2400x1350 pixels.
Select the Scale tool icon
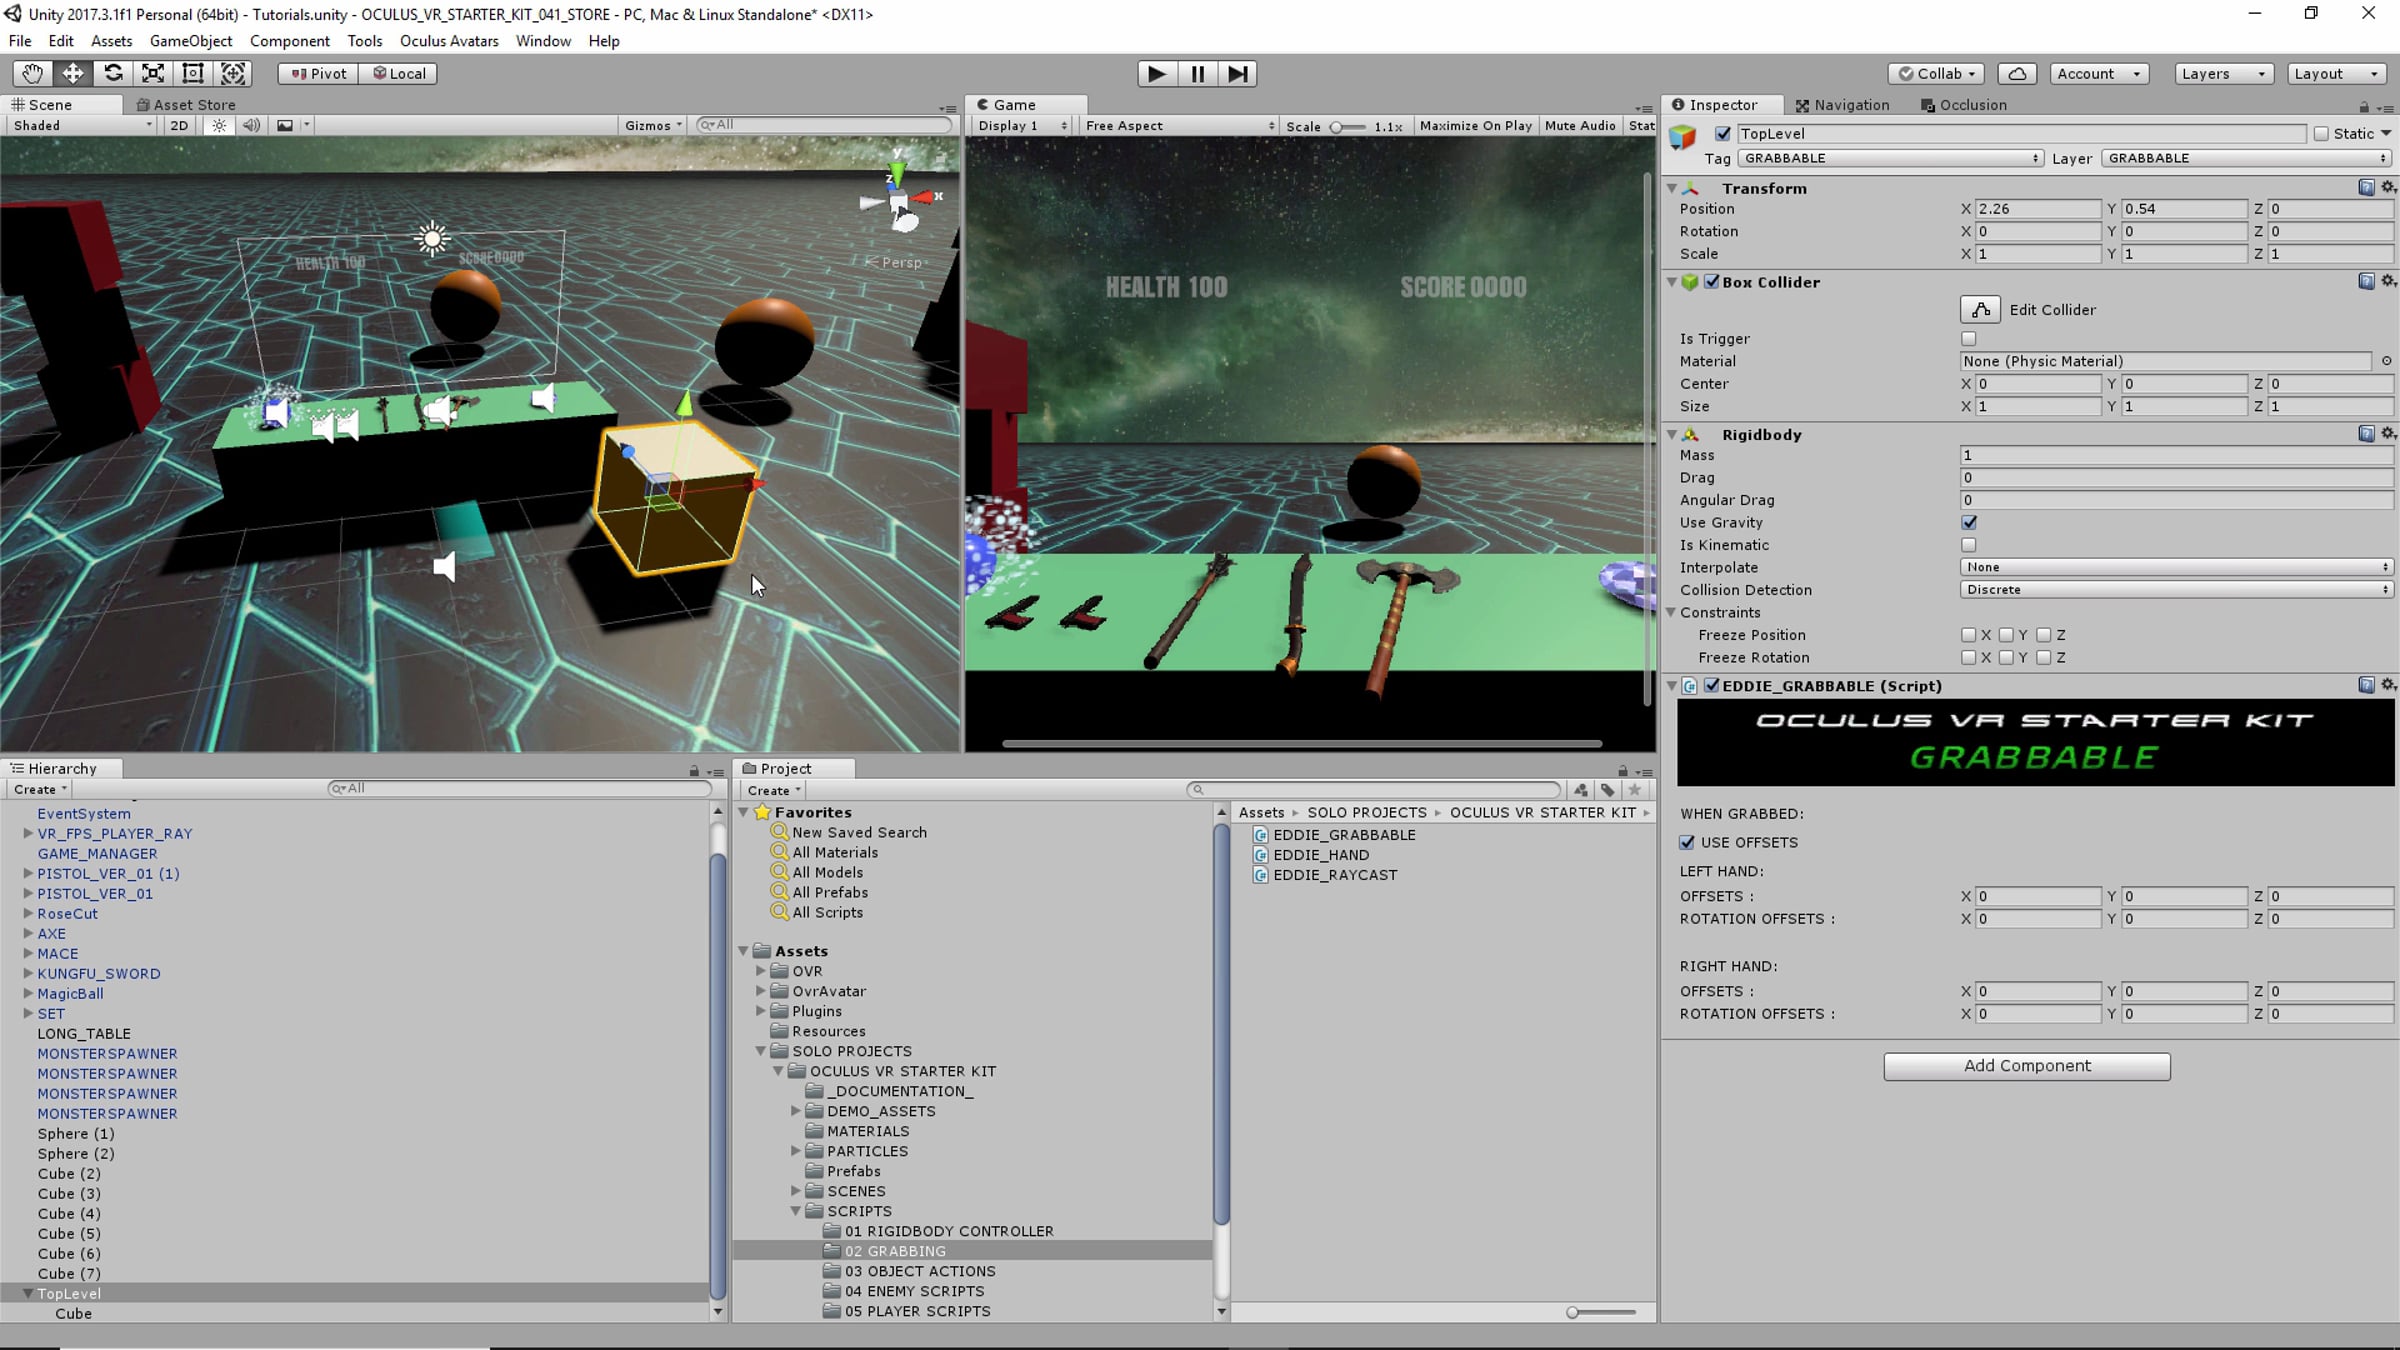[x=153, y=73]
